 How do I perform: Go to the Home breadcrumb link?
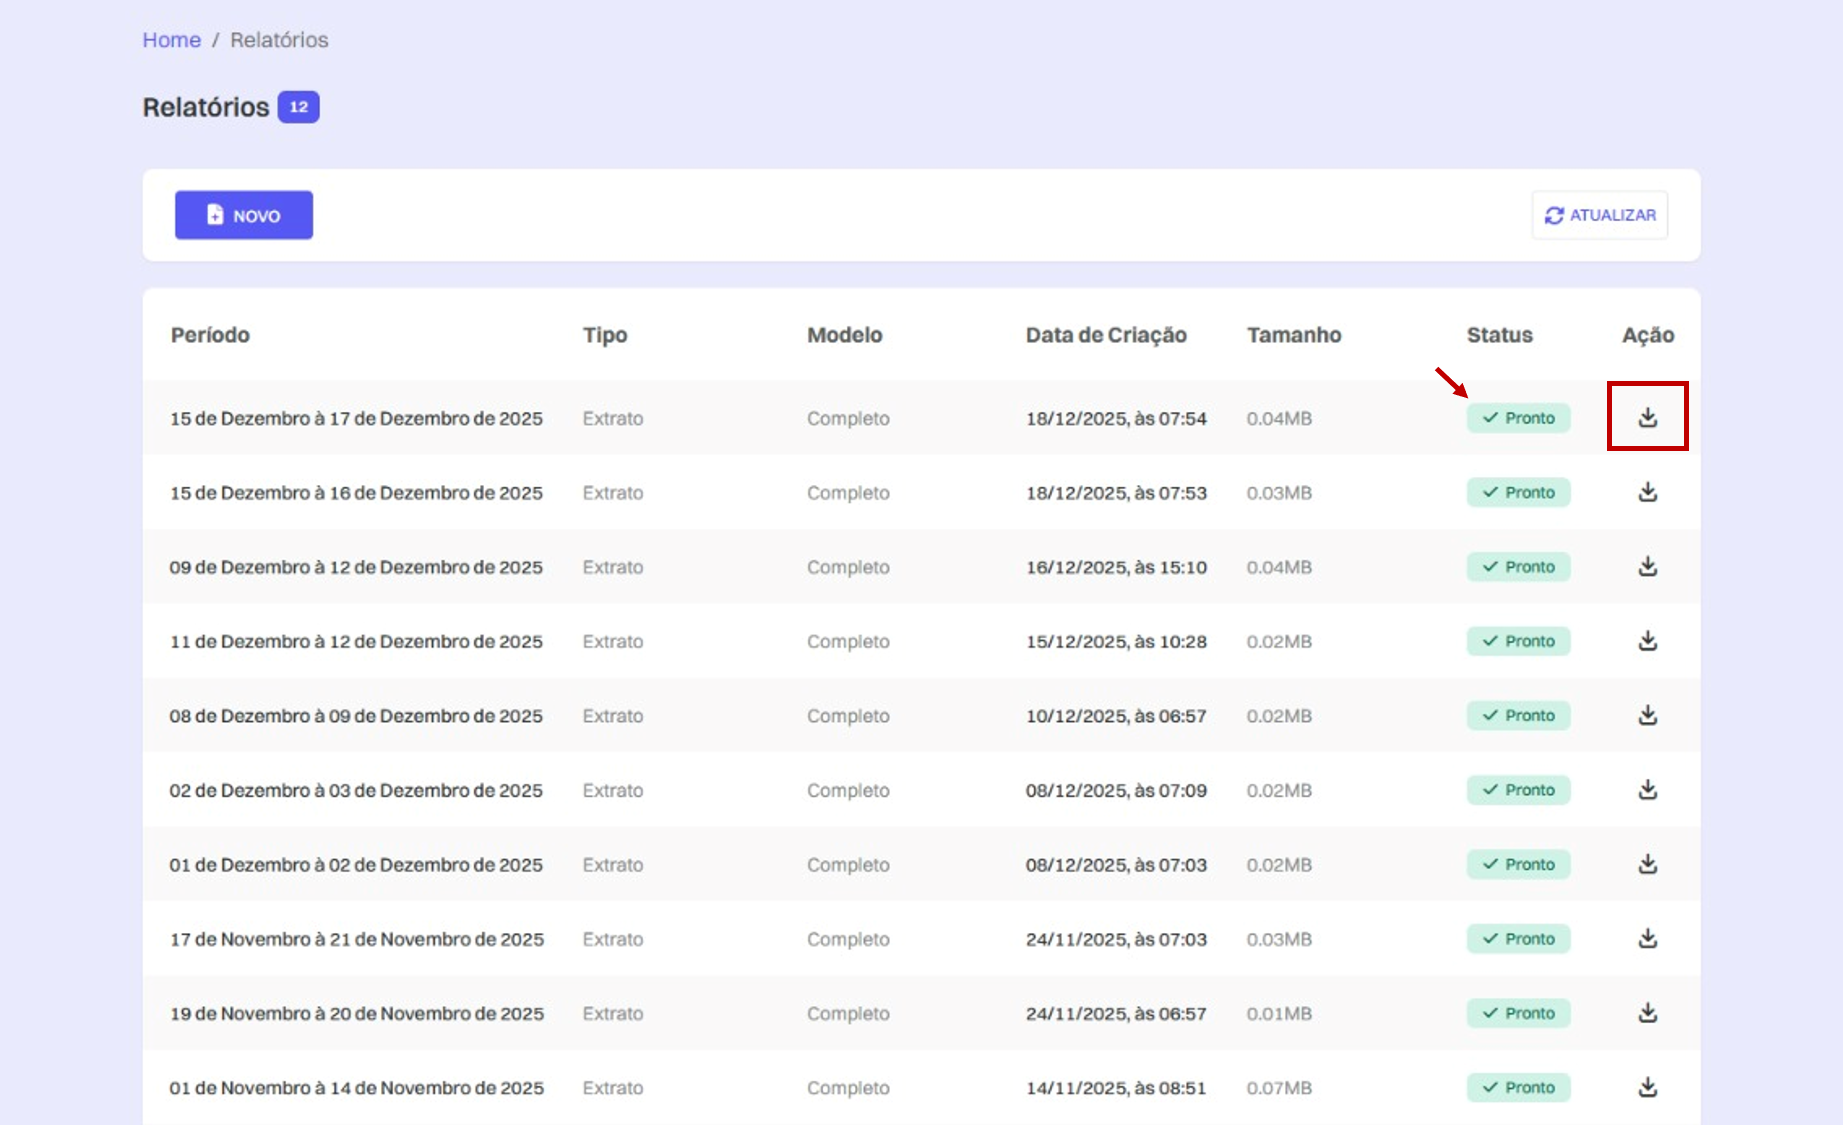pos(171,40)
